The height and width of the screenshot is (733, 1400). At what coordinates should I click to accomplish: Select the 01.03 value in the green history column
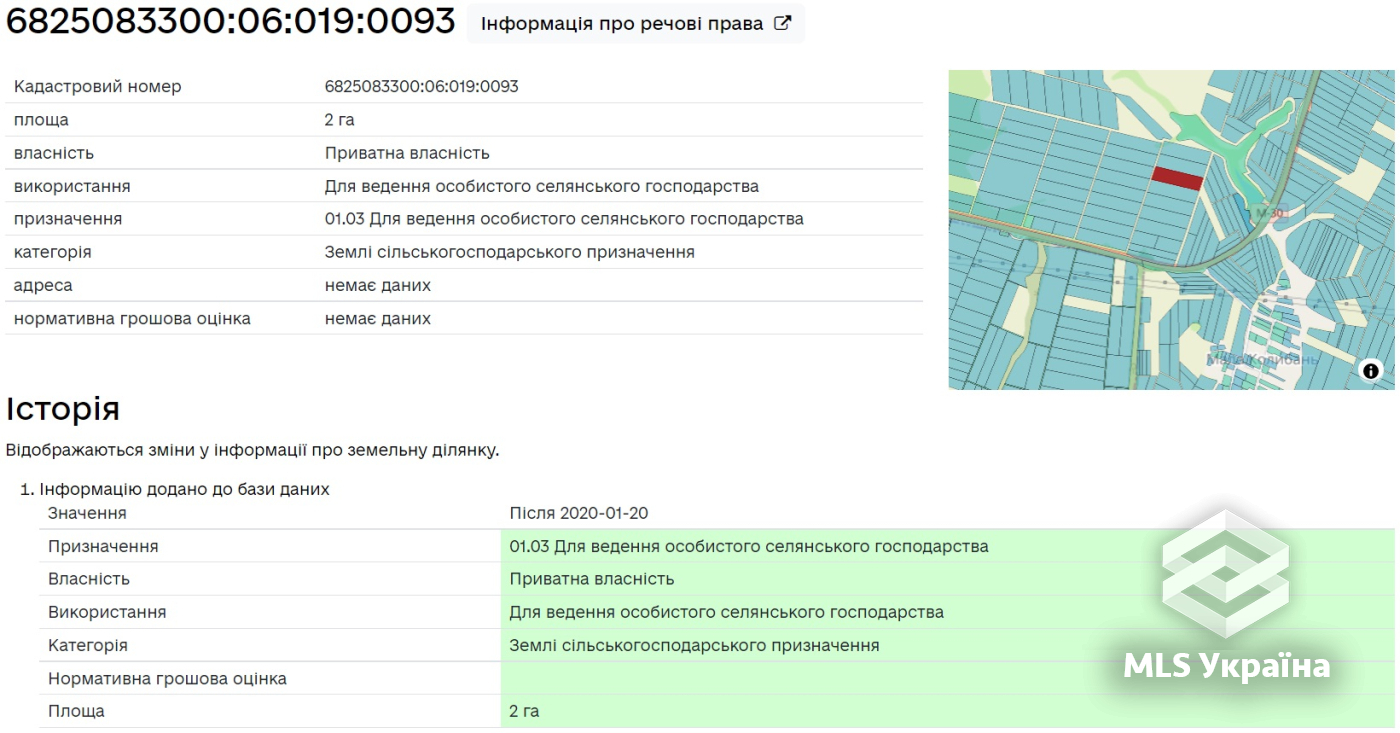749,546
